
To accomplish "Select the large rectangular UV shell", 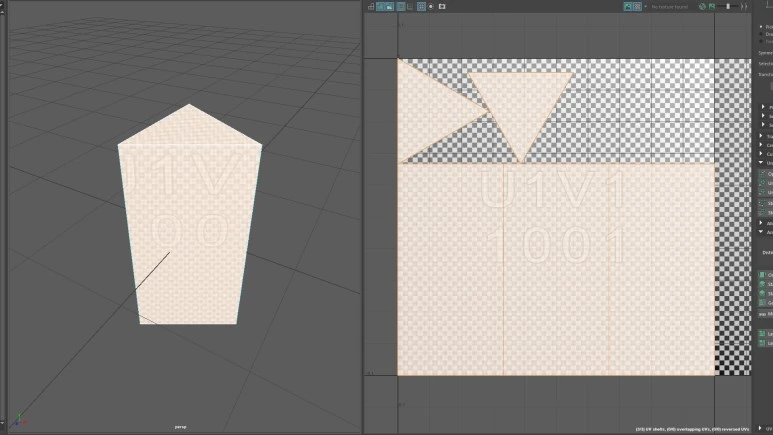I will coord(556,269).
